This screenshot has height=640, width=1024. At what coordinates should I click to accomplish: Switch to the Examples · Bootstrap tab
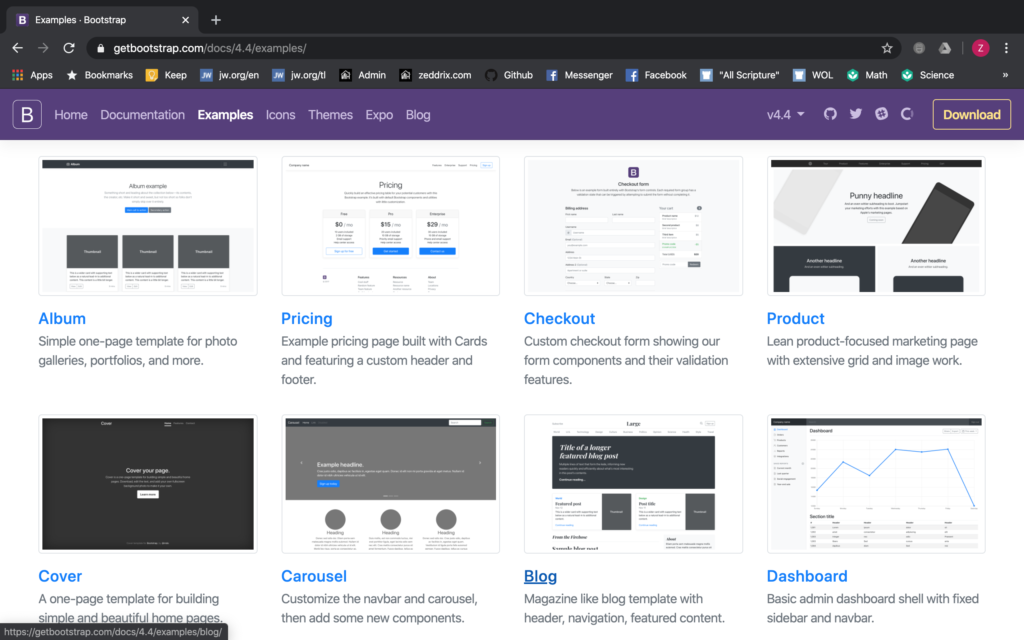[103, 20]
